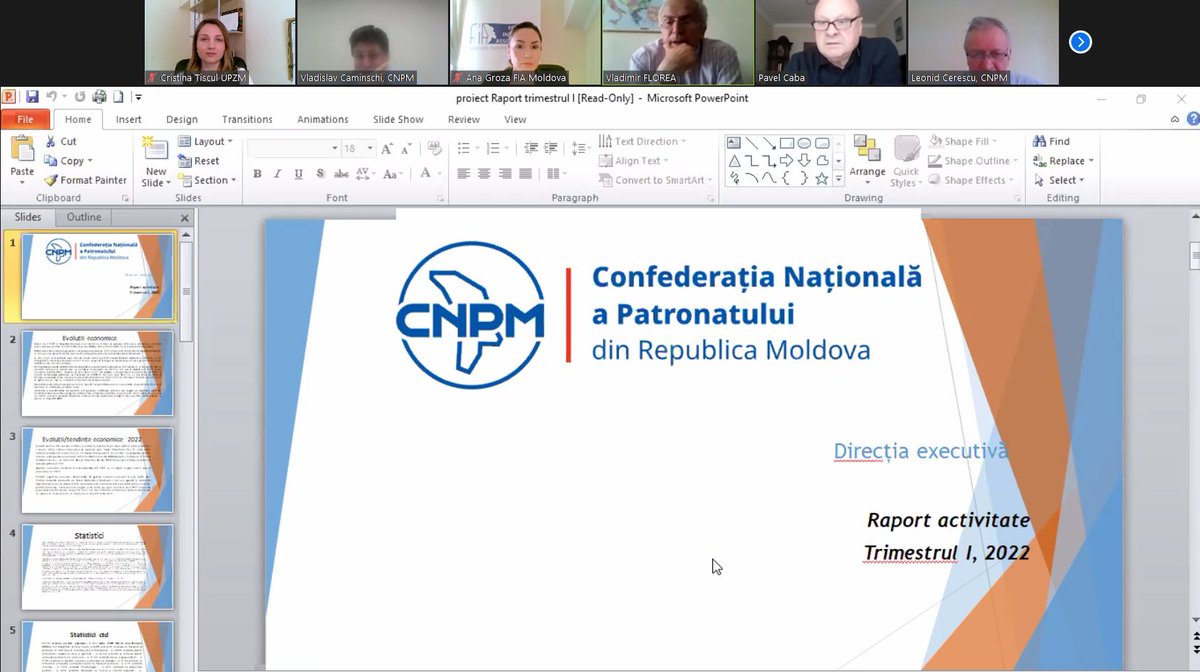The width and height of the screenshot is (1200, 672).
Task: Open the Section dropdown
Action: point(207,180)
